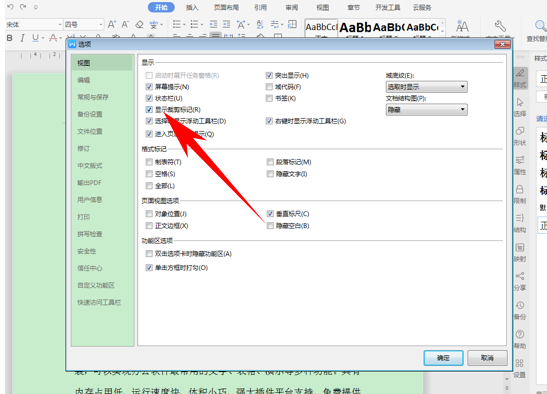Viewport: 547px width, 394px height.
Task: Toggle Underline formatting icon
Action: [35, 38]
